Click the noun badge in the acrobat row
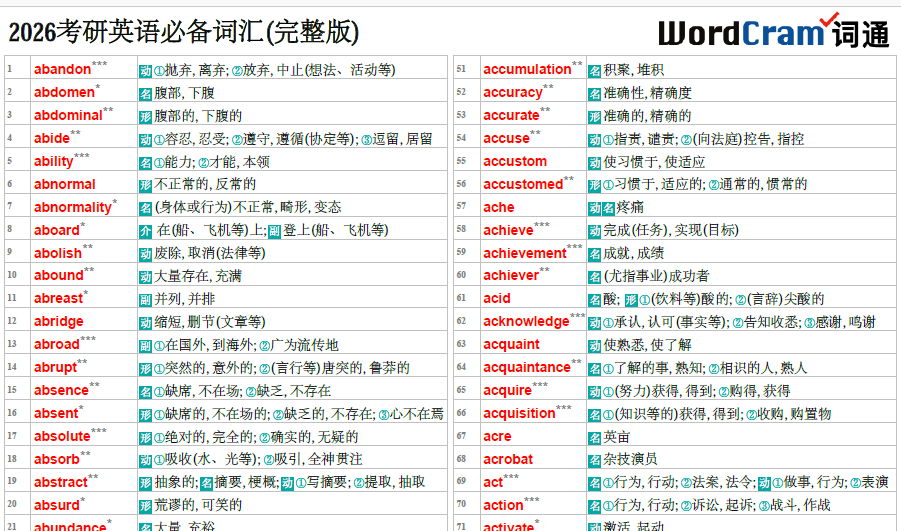 click(594, 459)
